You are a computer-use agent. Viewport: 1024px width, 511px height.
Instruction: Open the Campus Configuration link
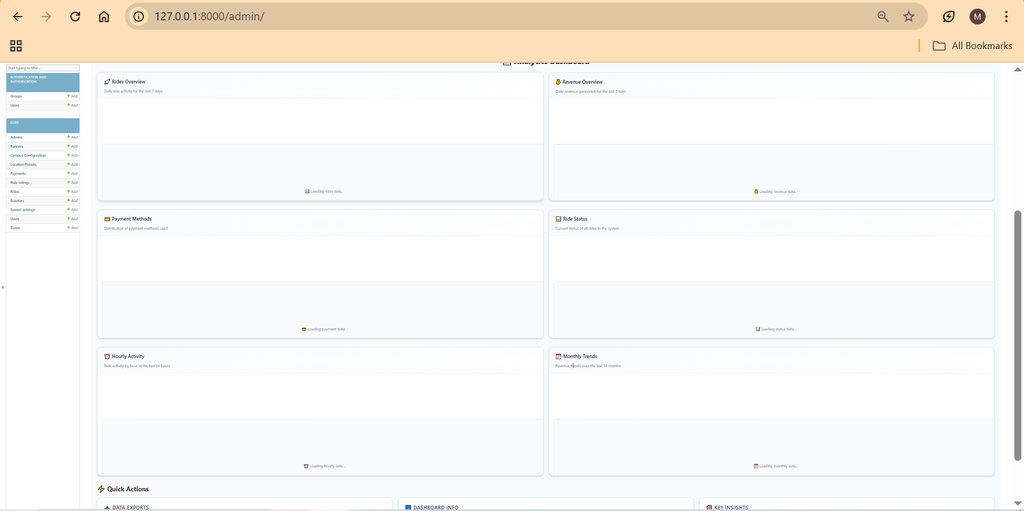click(x=28, y=155)
